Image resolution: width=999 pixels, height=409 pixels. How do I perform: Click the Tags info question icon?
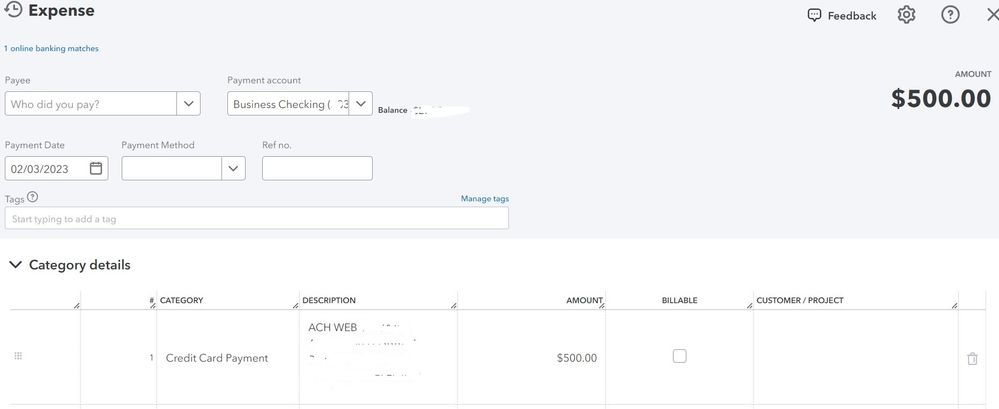(33, 198)
